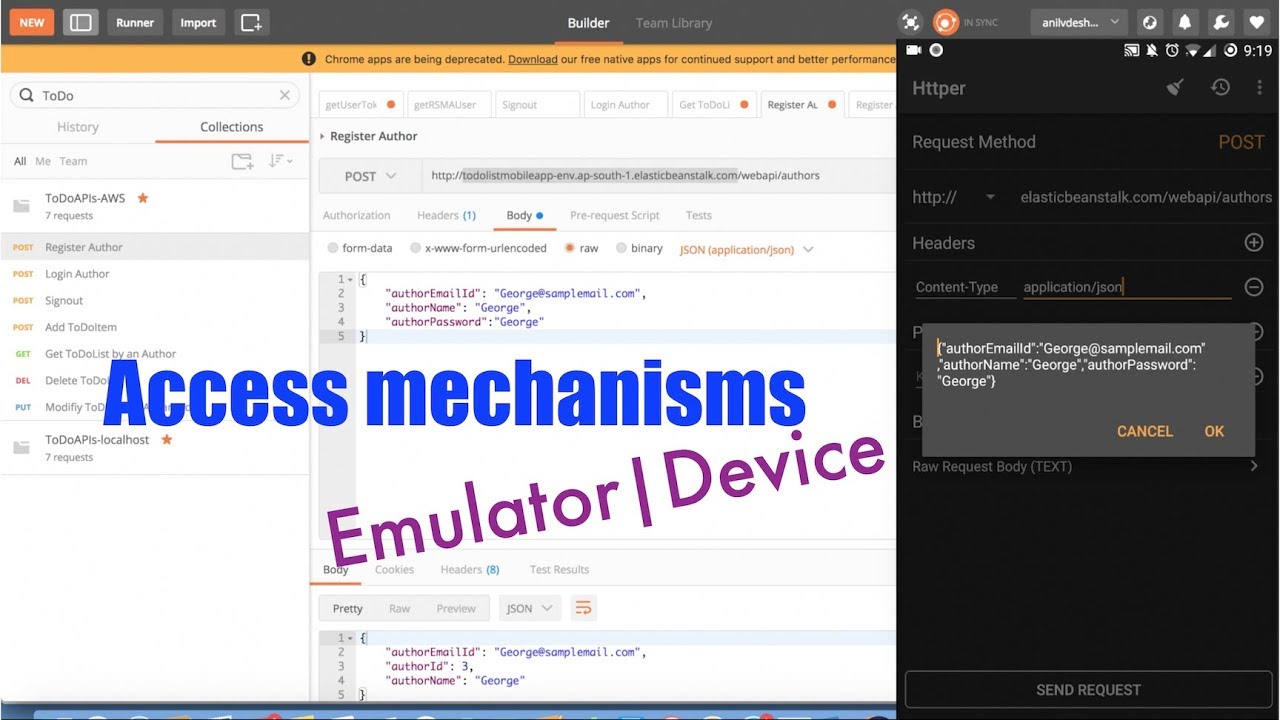Open the Runner button
The width and height of the screenshot is (1280, 720).
point(135,22)
